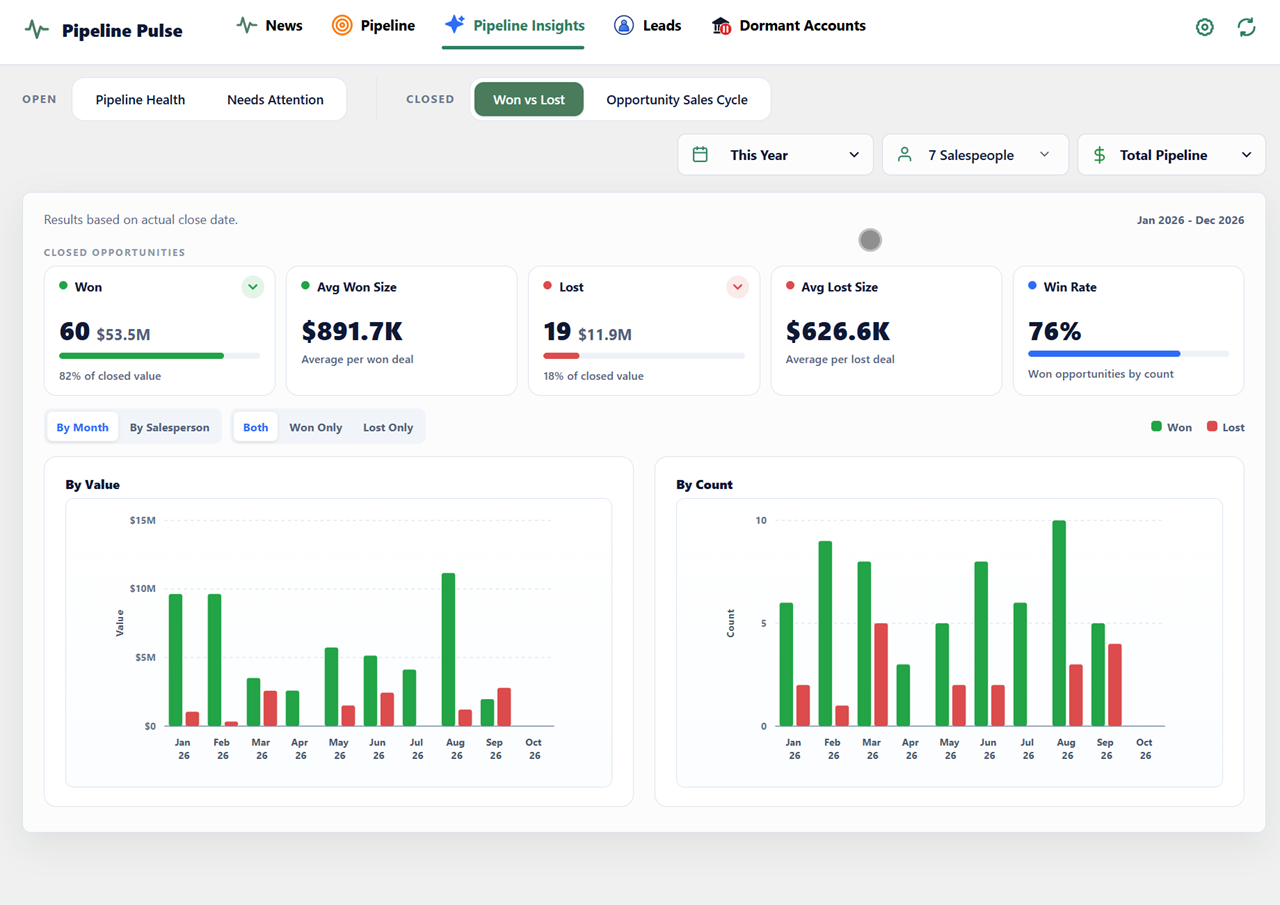Image resolution: width=1280 pixels, height=905 pixels.
Task: Click the Won card green progress bar
Action: (x=160, y=356)
